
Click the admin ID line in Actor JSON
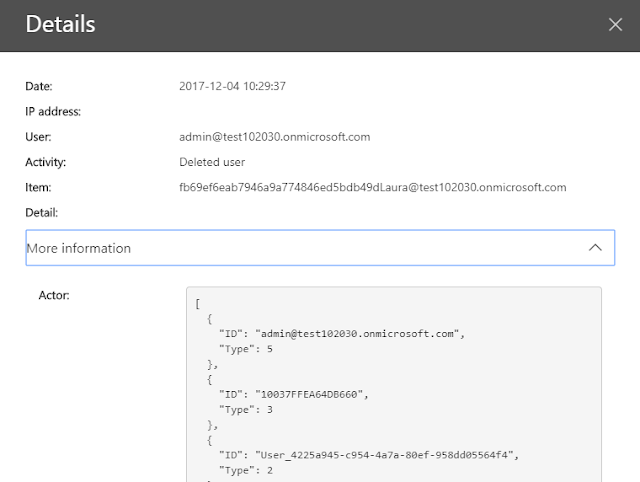(342, 333)
